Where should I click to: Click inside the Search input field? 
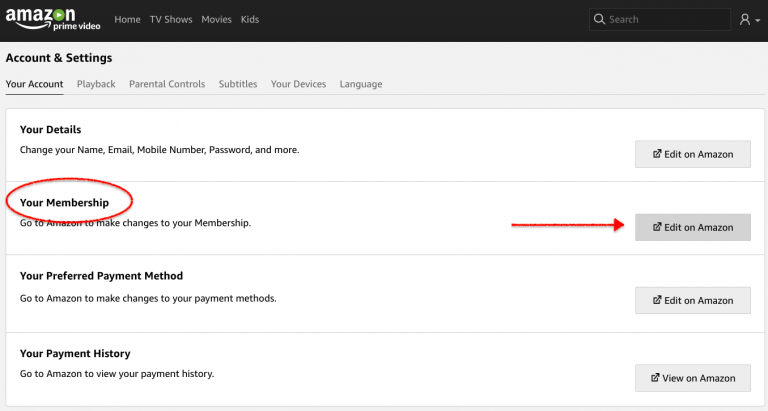660,20
